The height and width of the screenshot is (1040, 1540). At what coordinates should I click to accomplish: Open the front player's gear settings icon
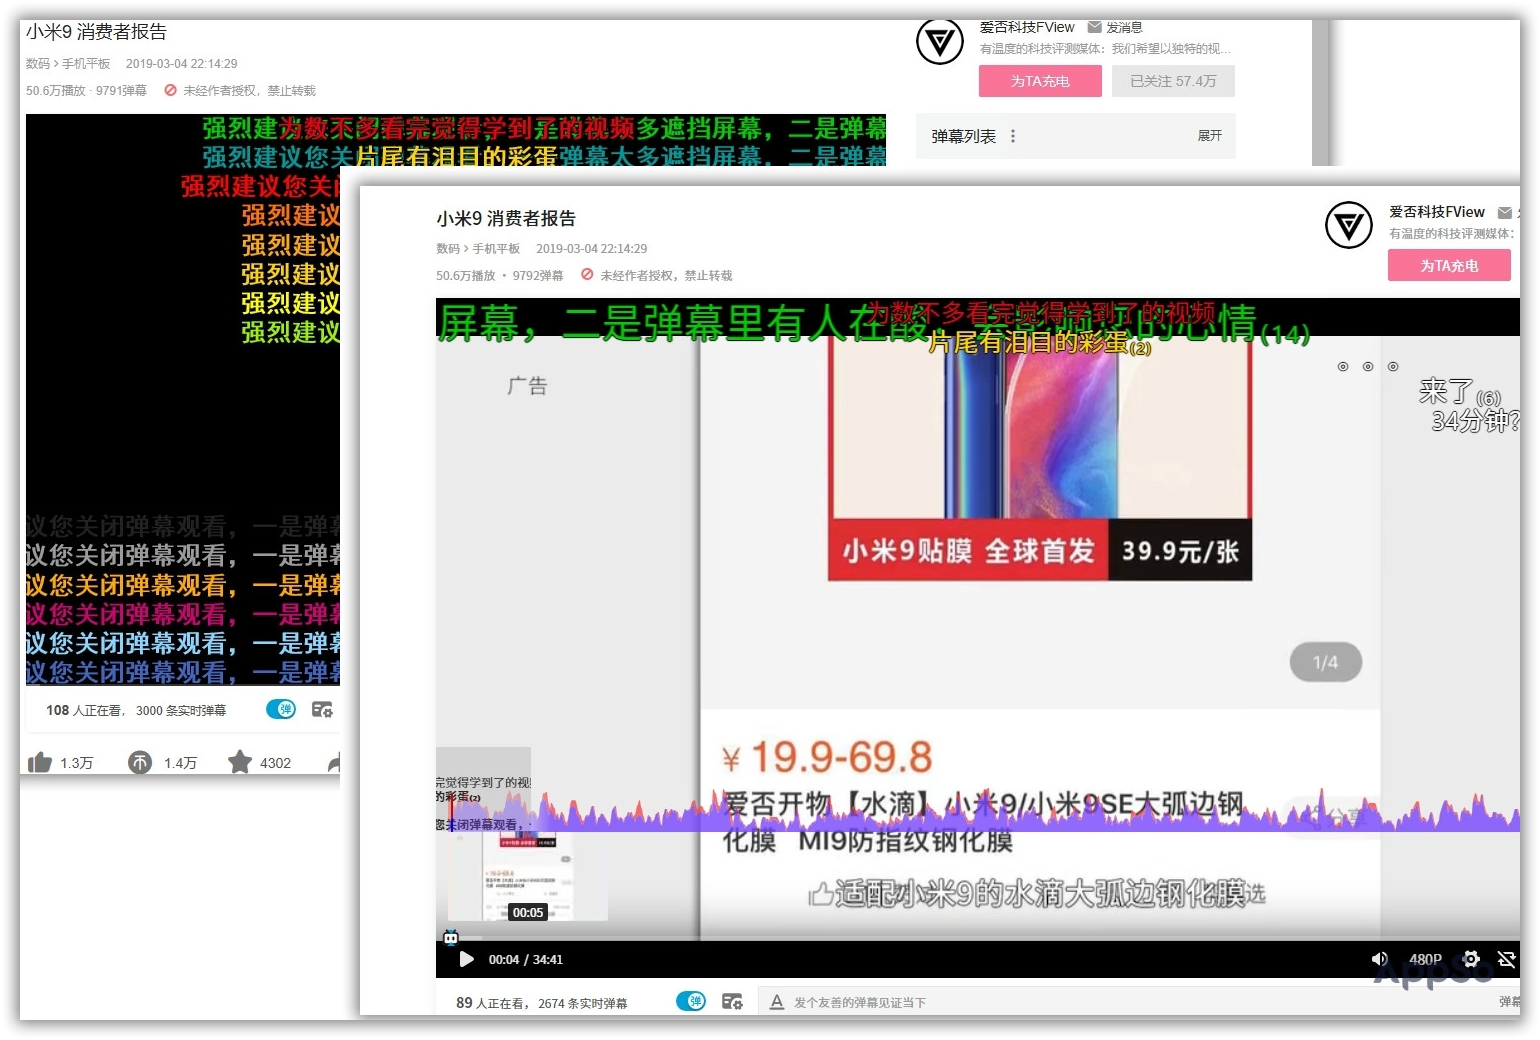tap(1471, 959)
